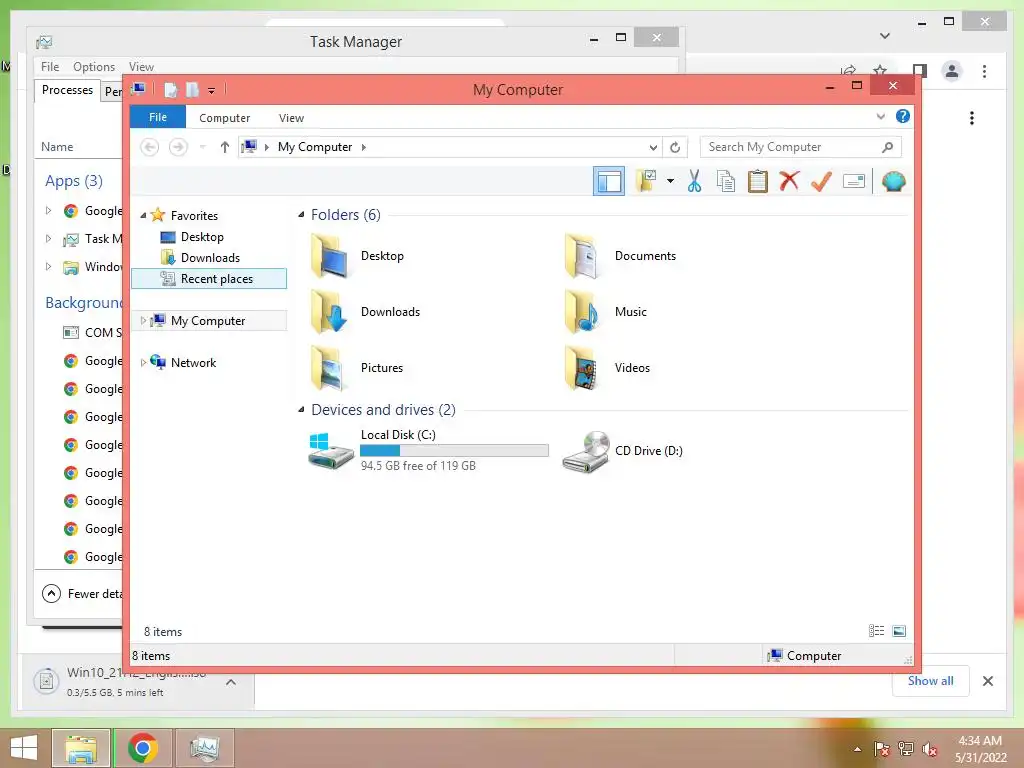This screenshot has height=768, width=1024.
Task: Switch to large icons view
Action: pyautogui.click(x=899, y=631)
